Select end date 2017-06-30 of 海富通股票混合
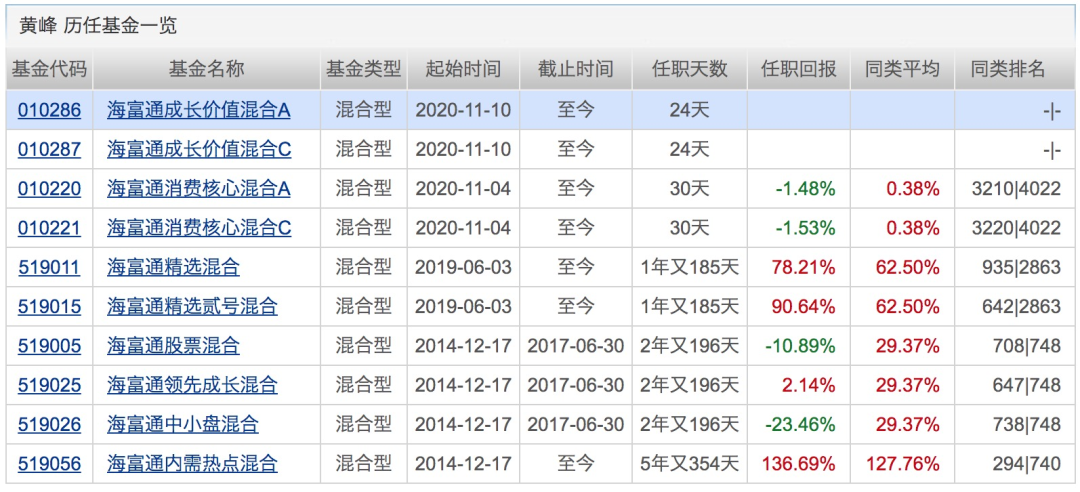This screenshot has height=492, width=1080. 576,346
